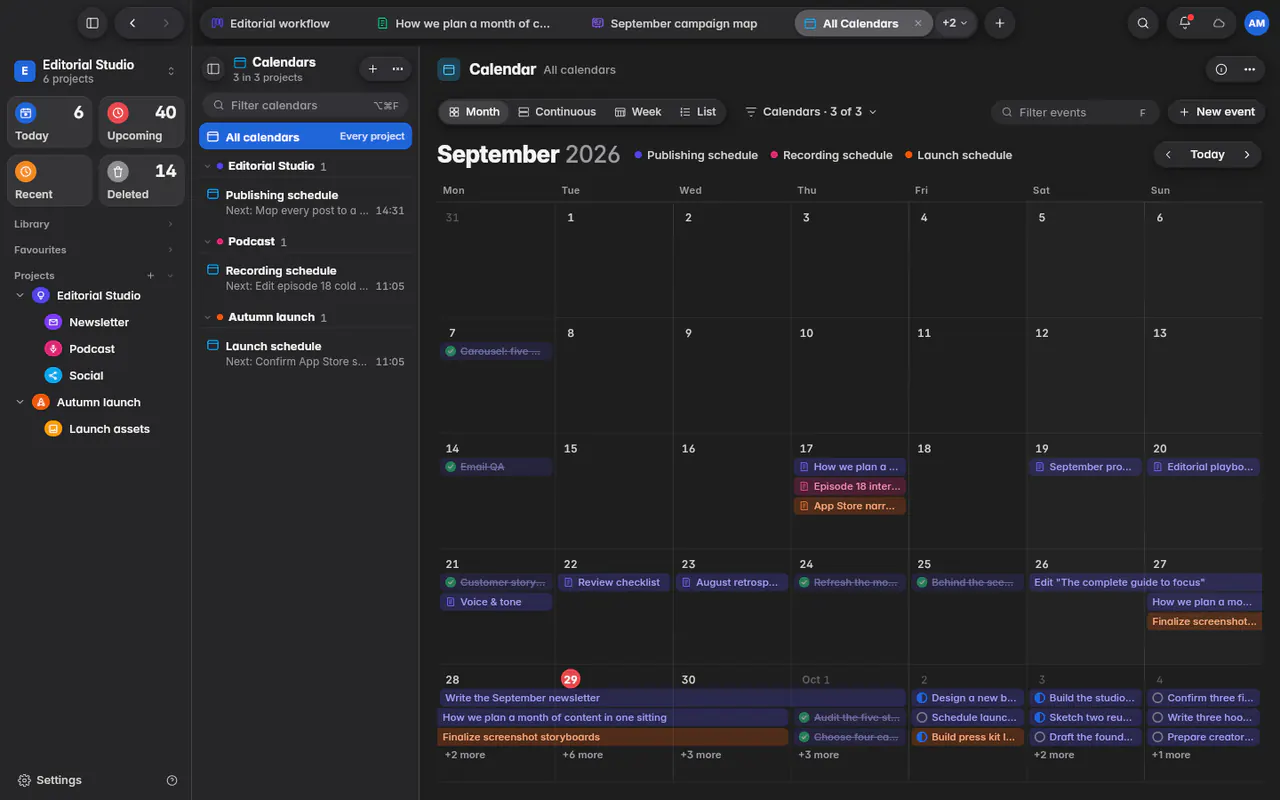Image resolution: width=1280 pixels, height=800 pixels.
Task: Switch to Continuous view
Action: click(x=557, y=112)
